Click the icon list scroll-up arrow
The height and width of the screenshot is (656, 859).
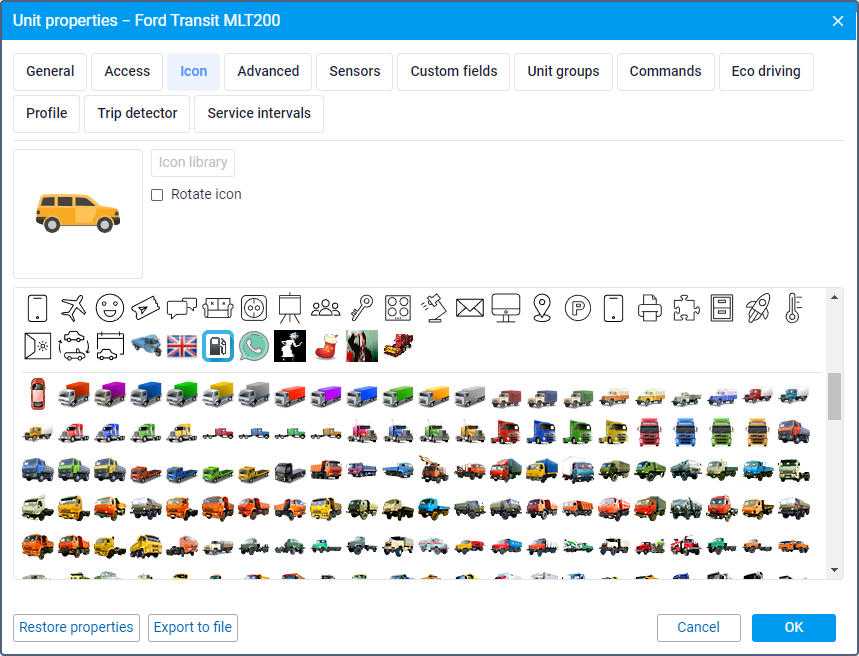click(x=834, y=298)
